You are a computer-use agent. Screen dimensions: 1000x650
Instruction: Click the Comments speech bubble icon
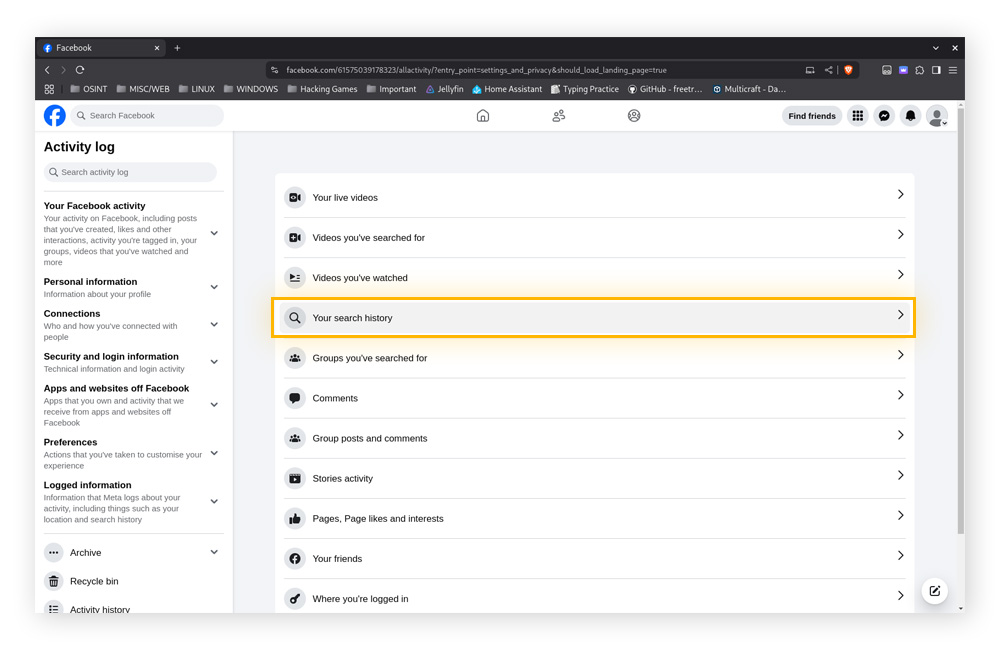295,398
